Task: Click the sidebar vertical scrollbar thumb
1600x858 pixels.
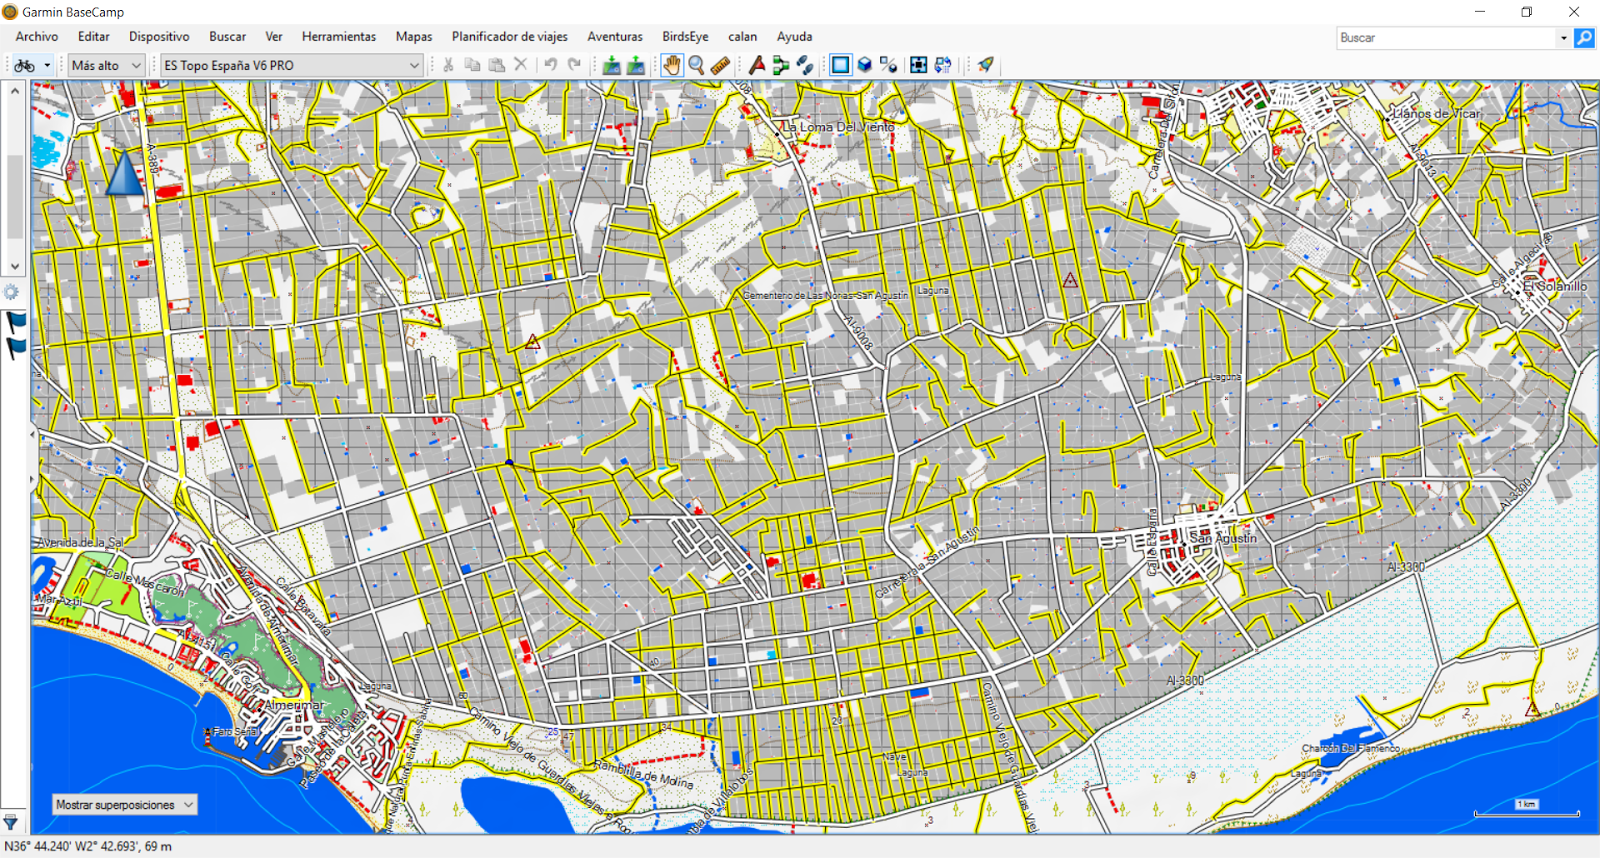Action: pyautogui.click(x=15, y=196)
